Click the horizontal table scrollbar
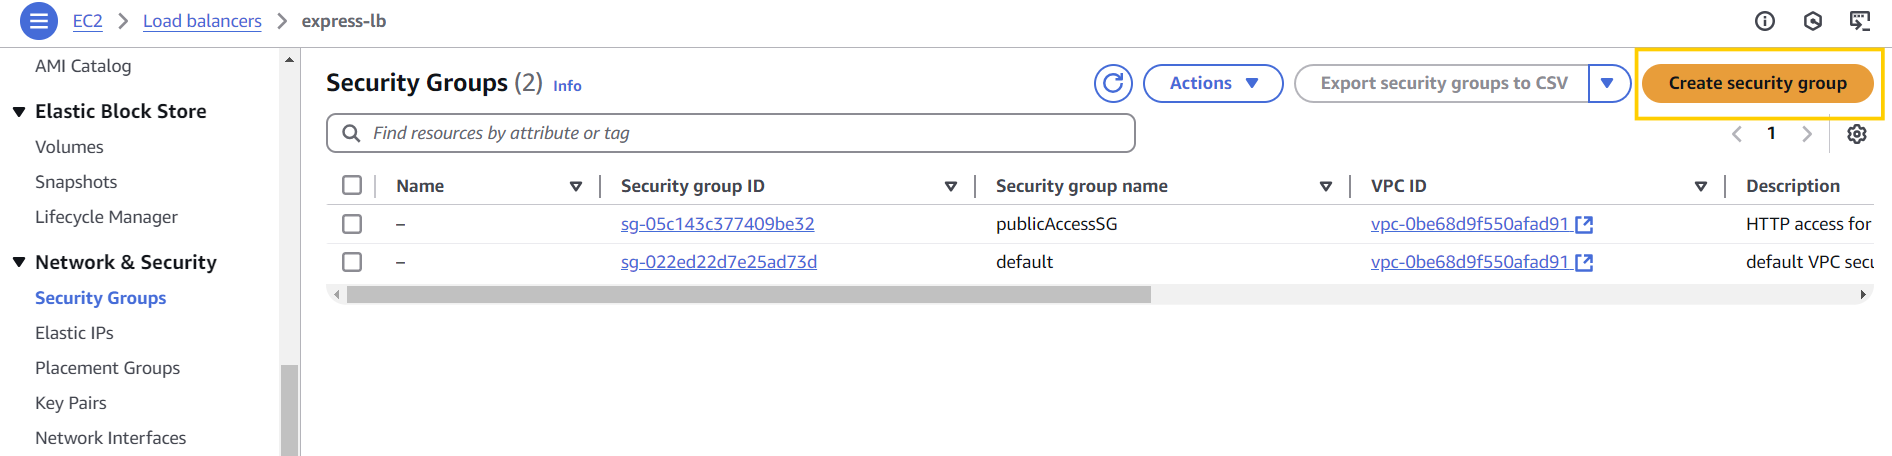The width and height of the screenshot is (1892, 456). pyautogui.click(x=748, y=295)
